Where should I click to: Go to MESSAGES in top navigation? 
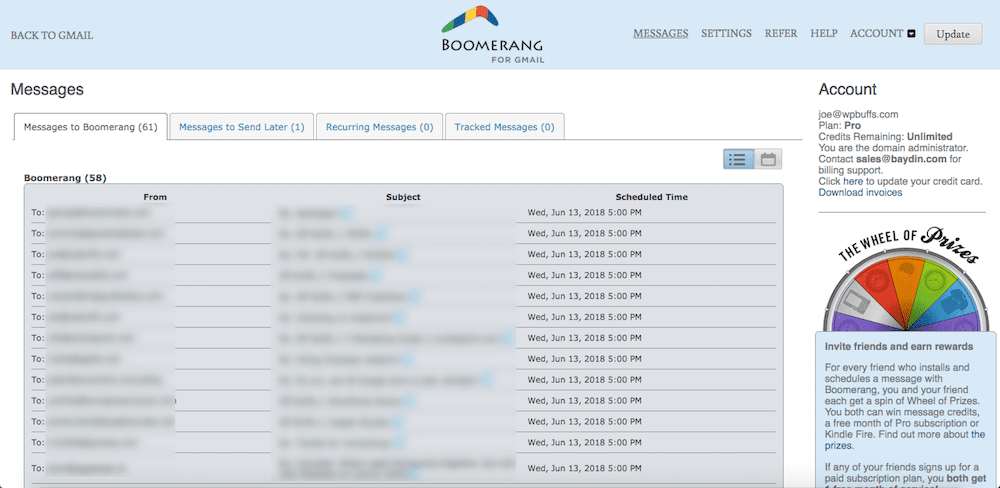(x=661, y=34)
